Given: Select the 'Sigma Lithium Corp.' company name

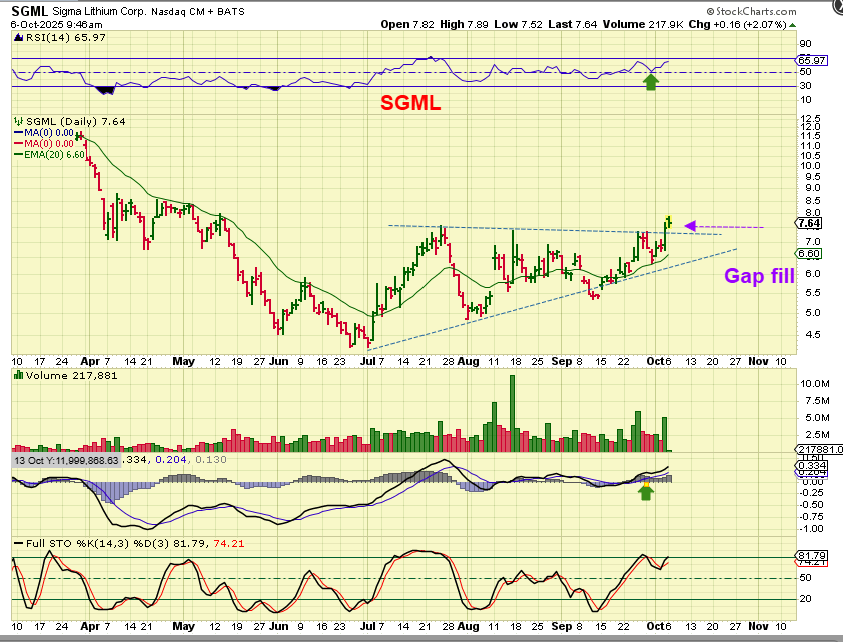Looking at the screenshot, I should point(99,11).
